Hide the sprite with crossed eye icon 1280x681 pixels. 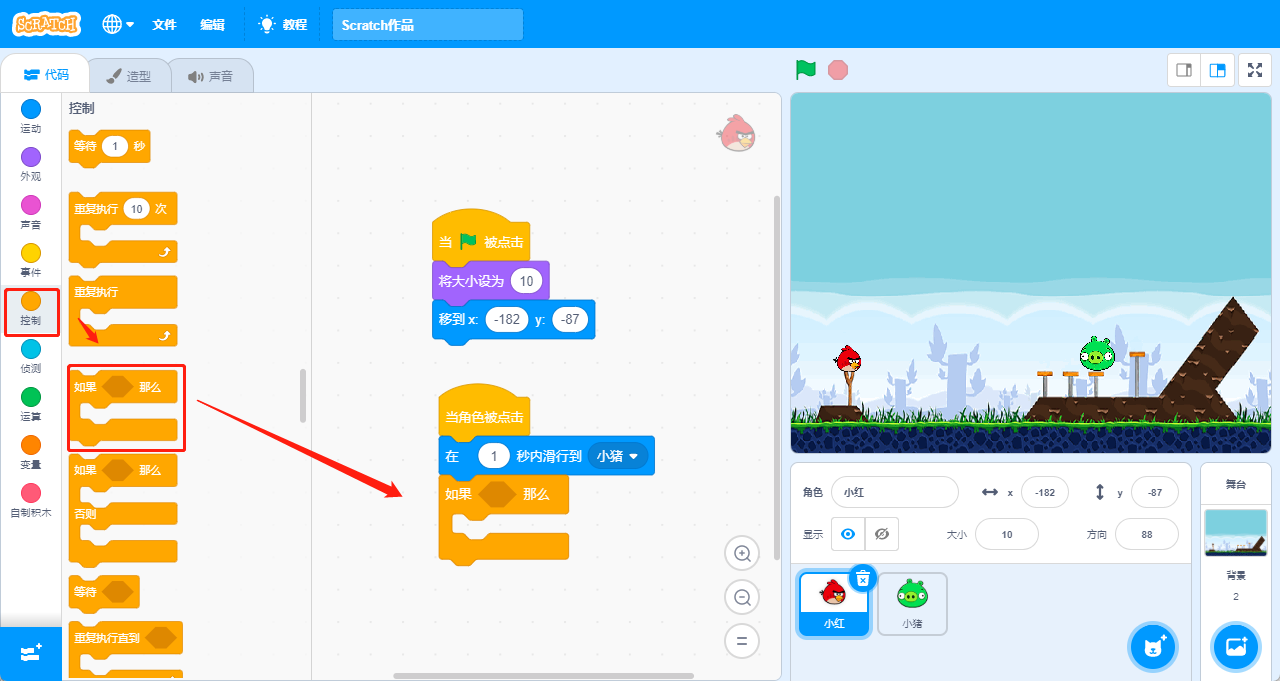pos(881,534)
